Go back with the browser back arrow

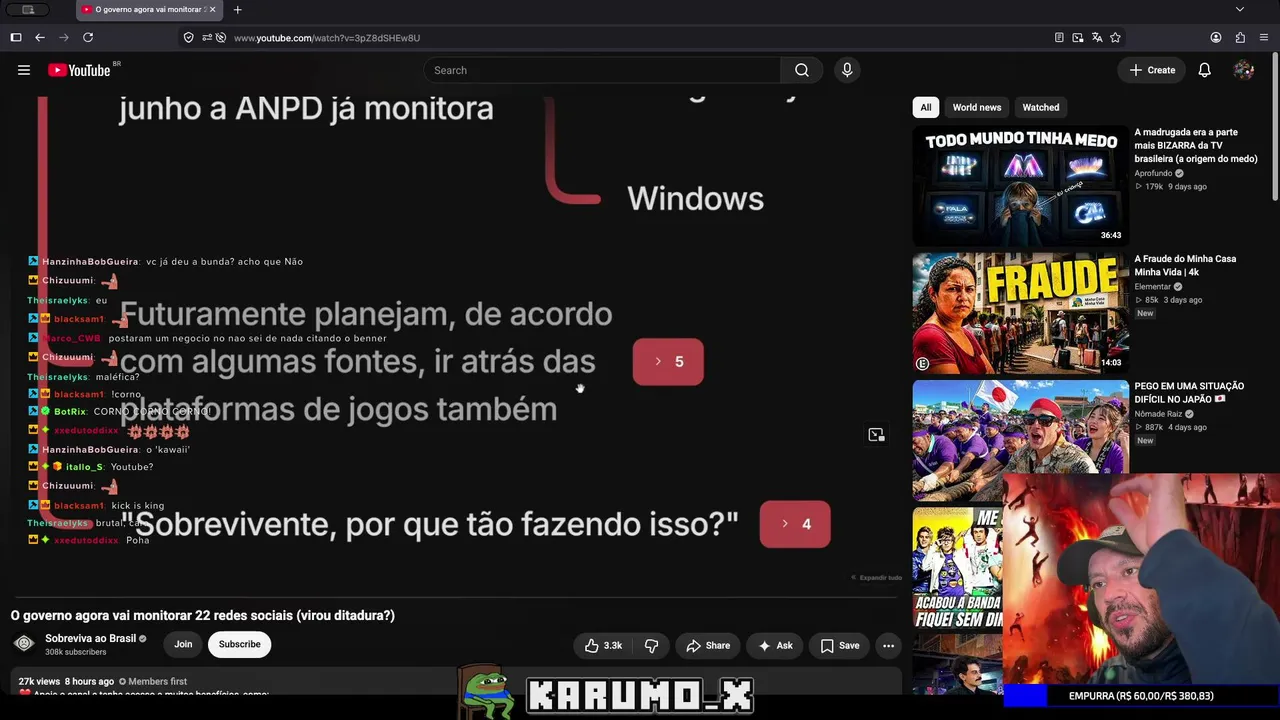[40, 38]
